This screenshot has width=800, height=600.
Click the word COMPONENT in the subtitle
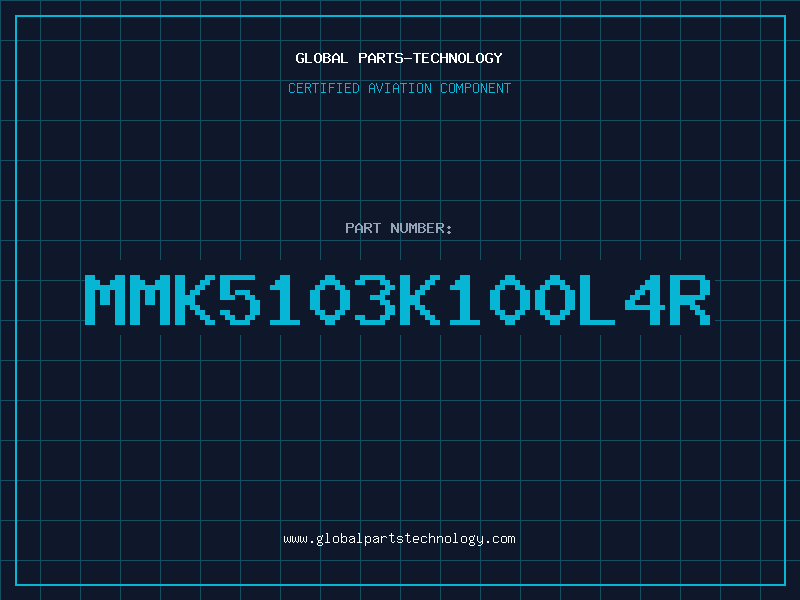tap(476, 88)
